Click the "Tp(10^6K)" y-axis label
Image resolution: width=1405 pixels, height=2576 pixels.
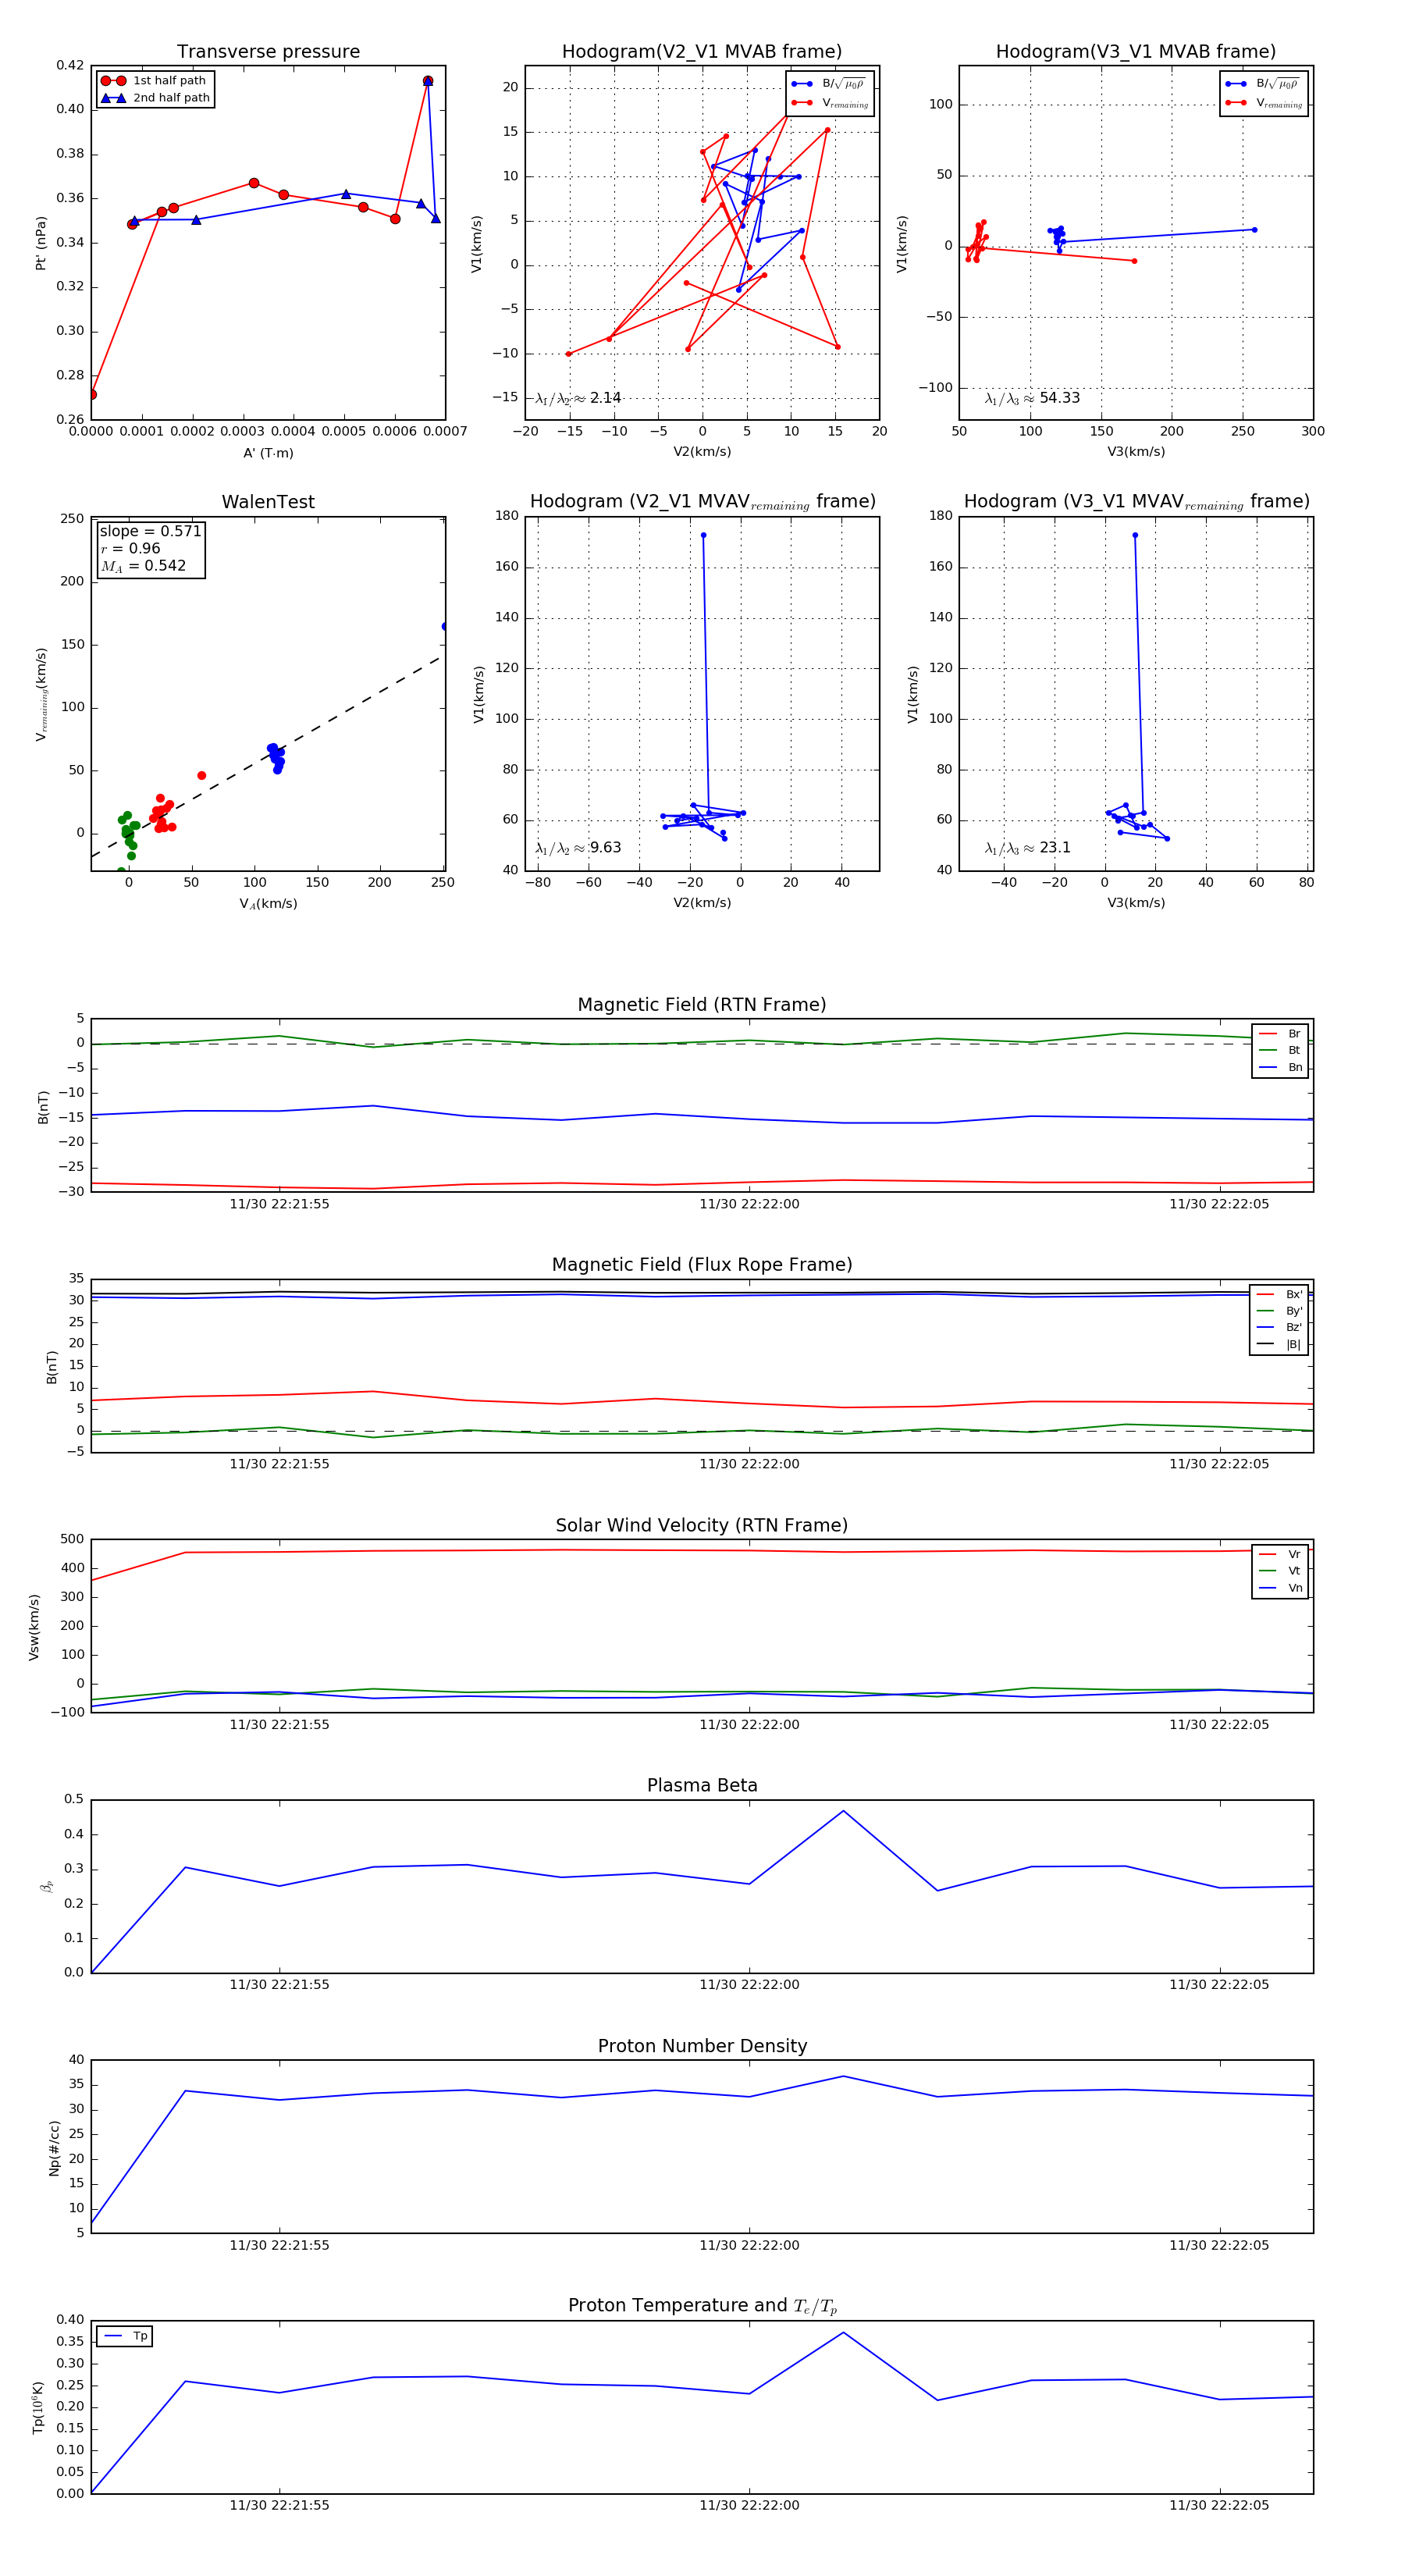tap(38, 2408)
